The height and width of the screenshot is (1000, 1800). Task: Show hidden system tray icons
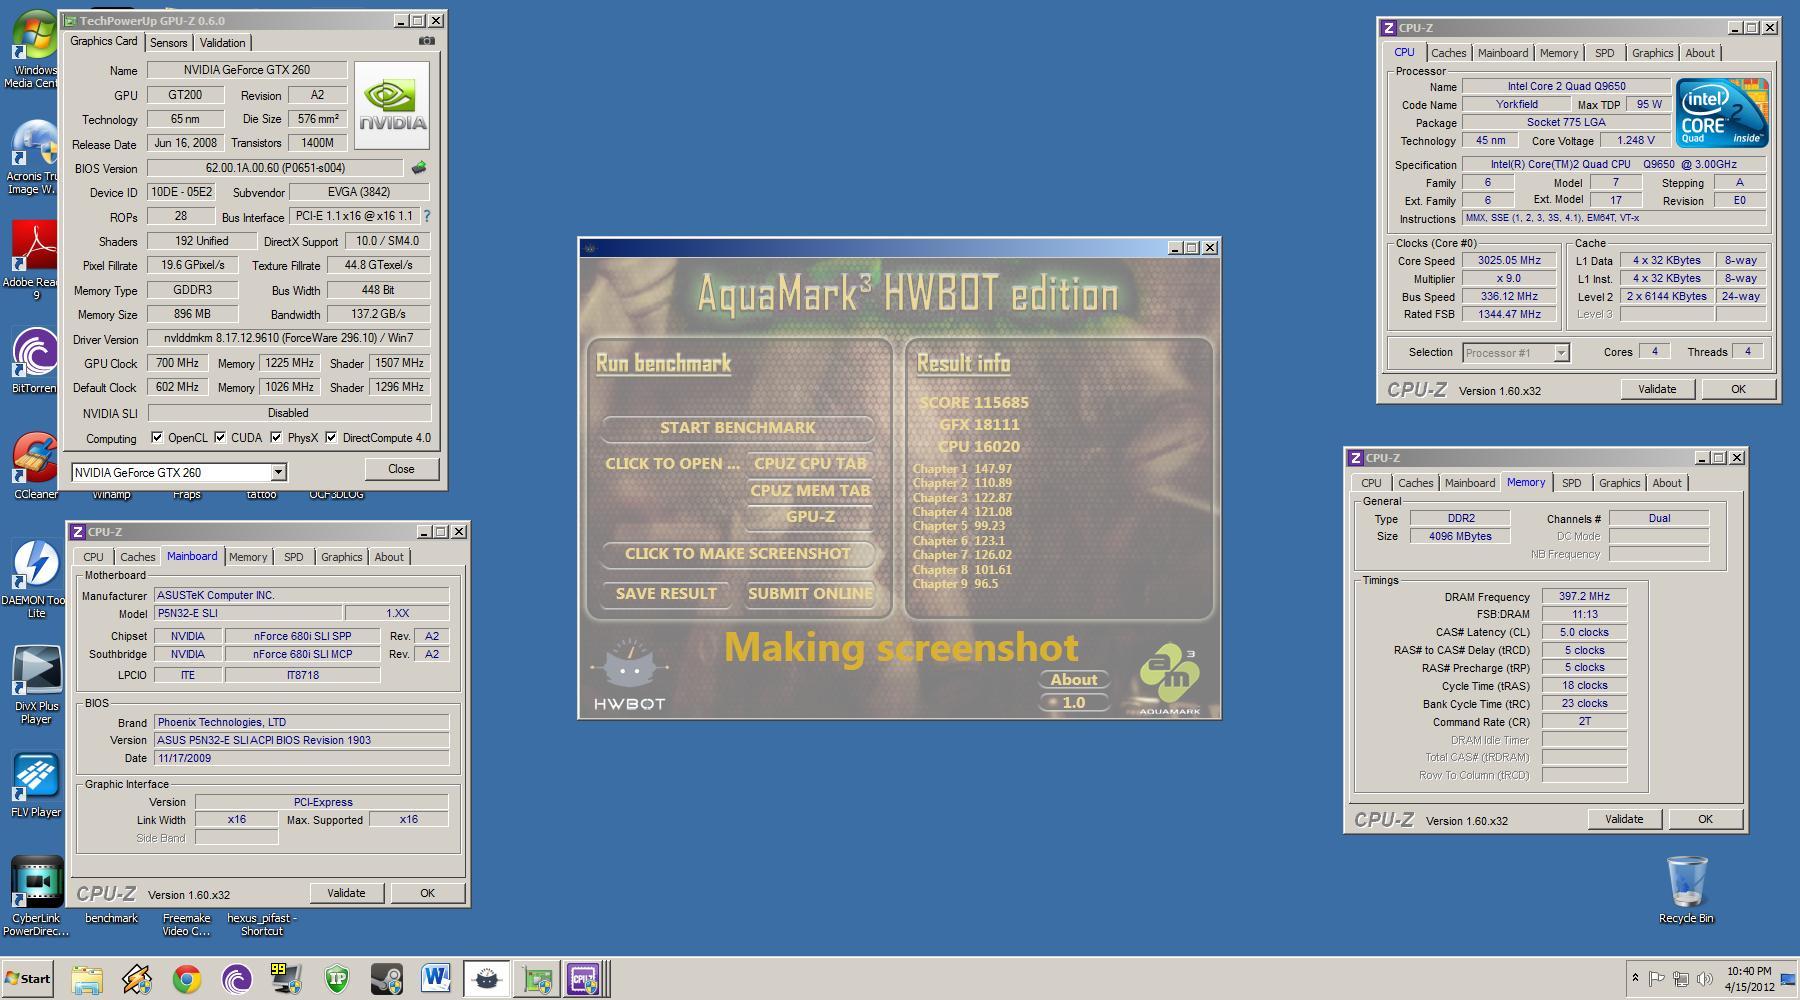(1635, 979)
